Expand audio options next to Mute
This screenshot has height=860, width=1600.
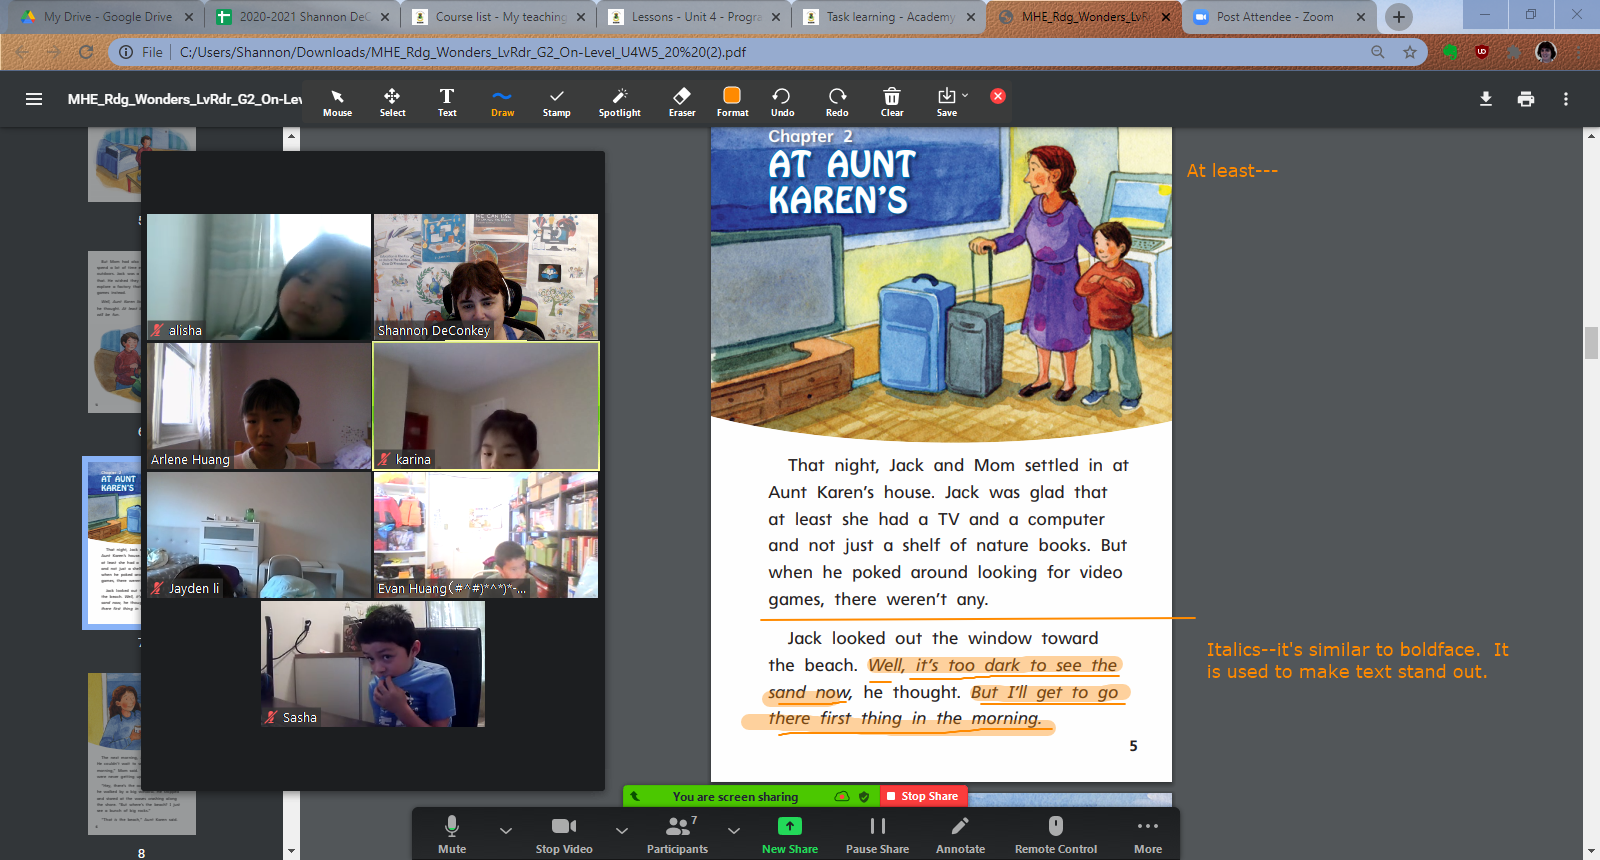pyautogui.click(x=506, y=830)
